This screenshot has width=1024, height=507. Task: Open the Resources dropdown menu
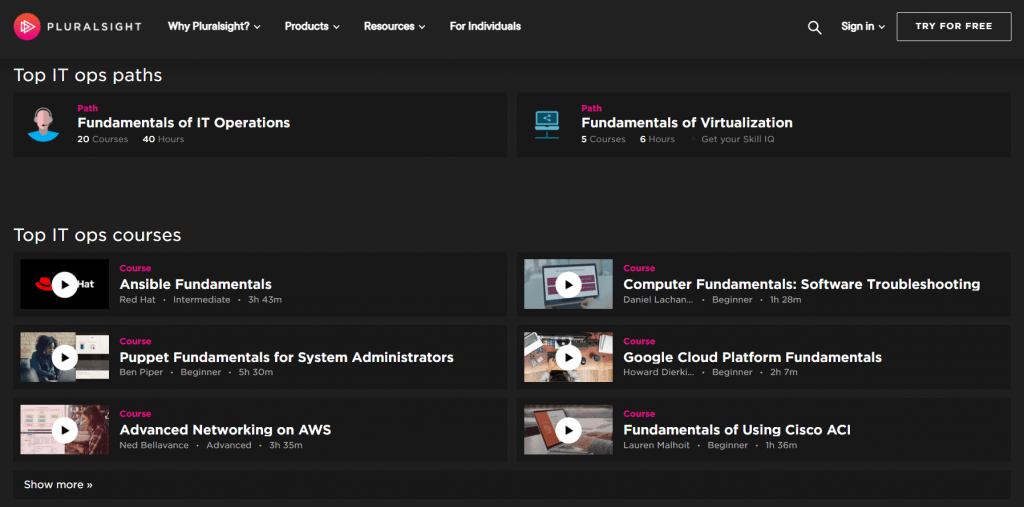(394, 26)
